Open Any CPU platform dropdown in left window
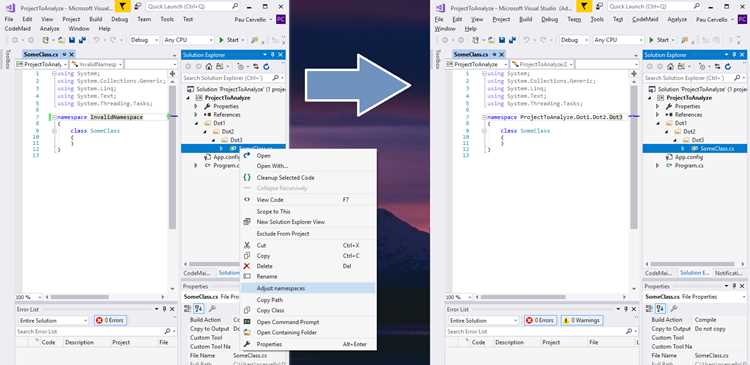Image resolution: width=750 pixels, height=365 pixels. [x=188, y=40]
